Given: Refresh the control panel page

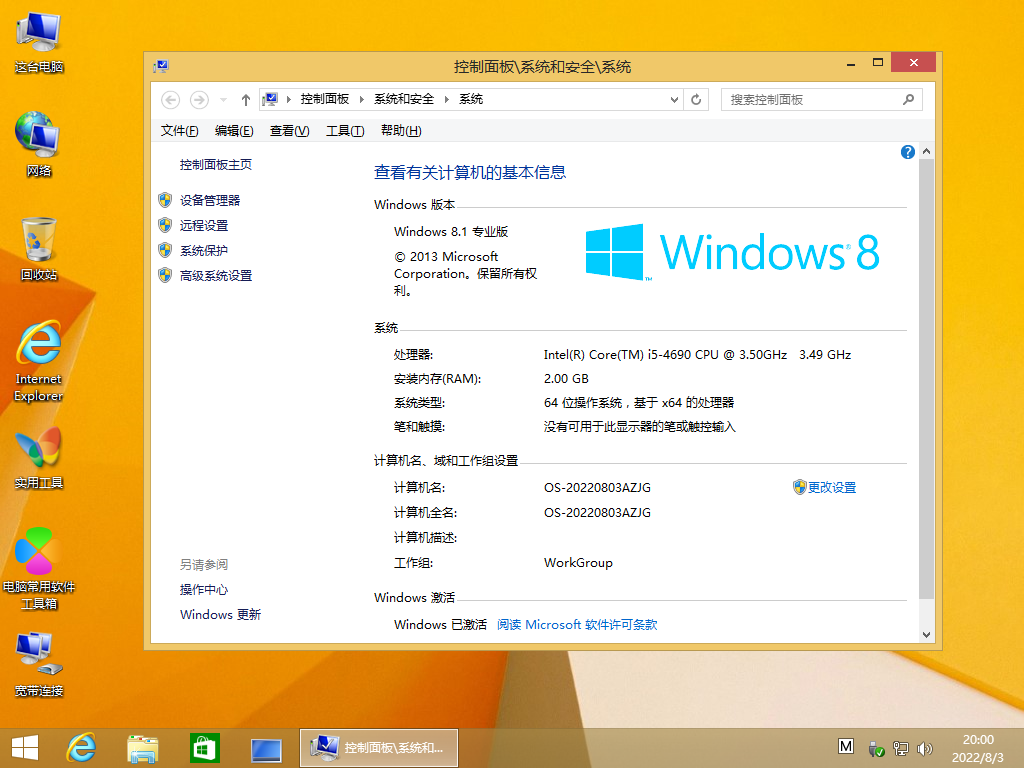Looking at the screenshot, I should (x=696, y=100).
